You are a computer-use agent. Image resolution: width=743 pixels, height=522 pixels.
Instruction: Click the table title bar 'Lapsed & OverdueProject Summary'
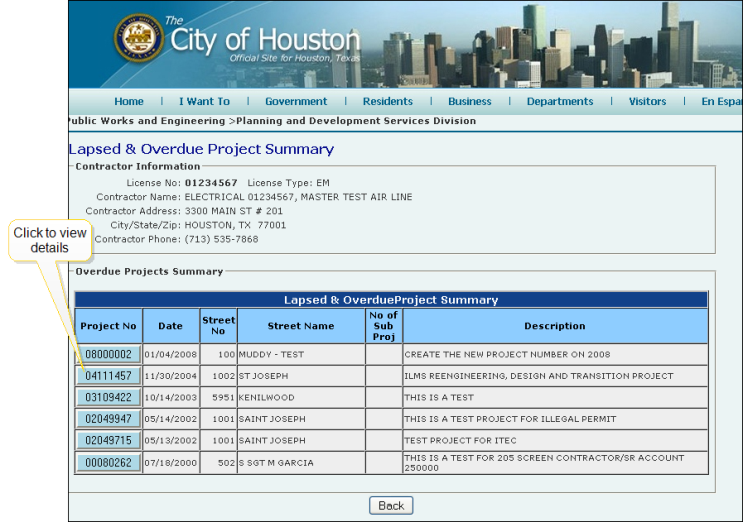pyautogui.click(x=391, y=300)
